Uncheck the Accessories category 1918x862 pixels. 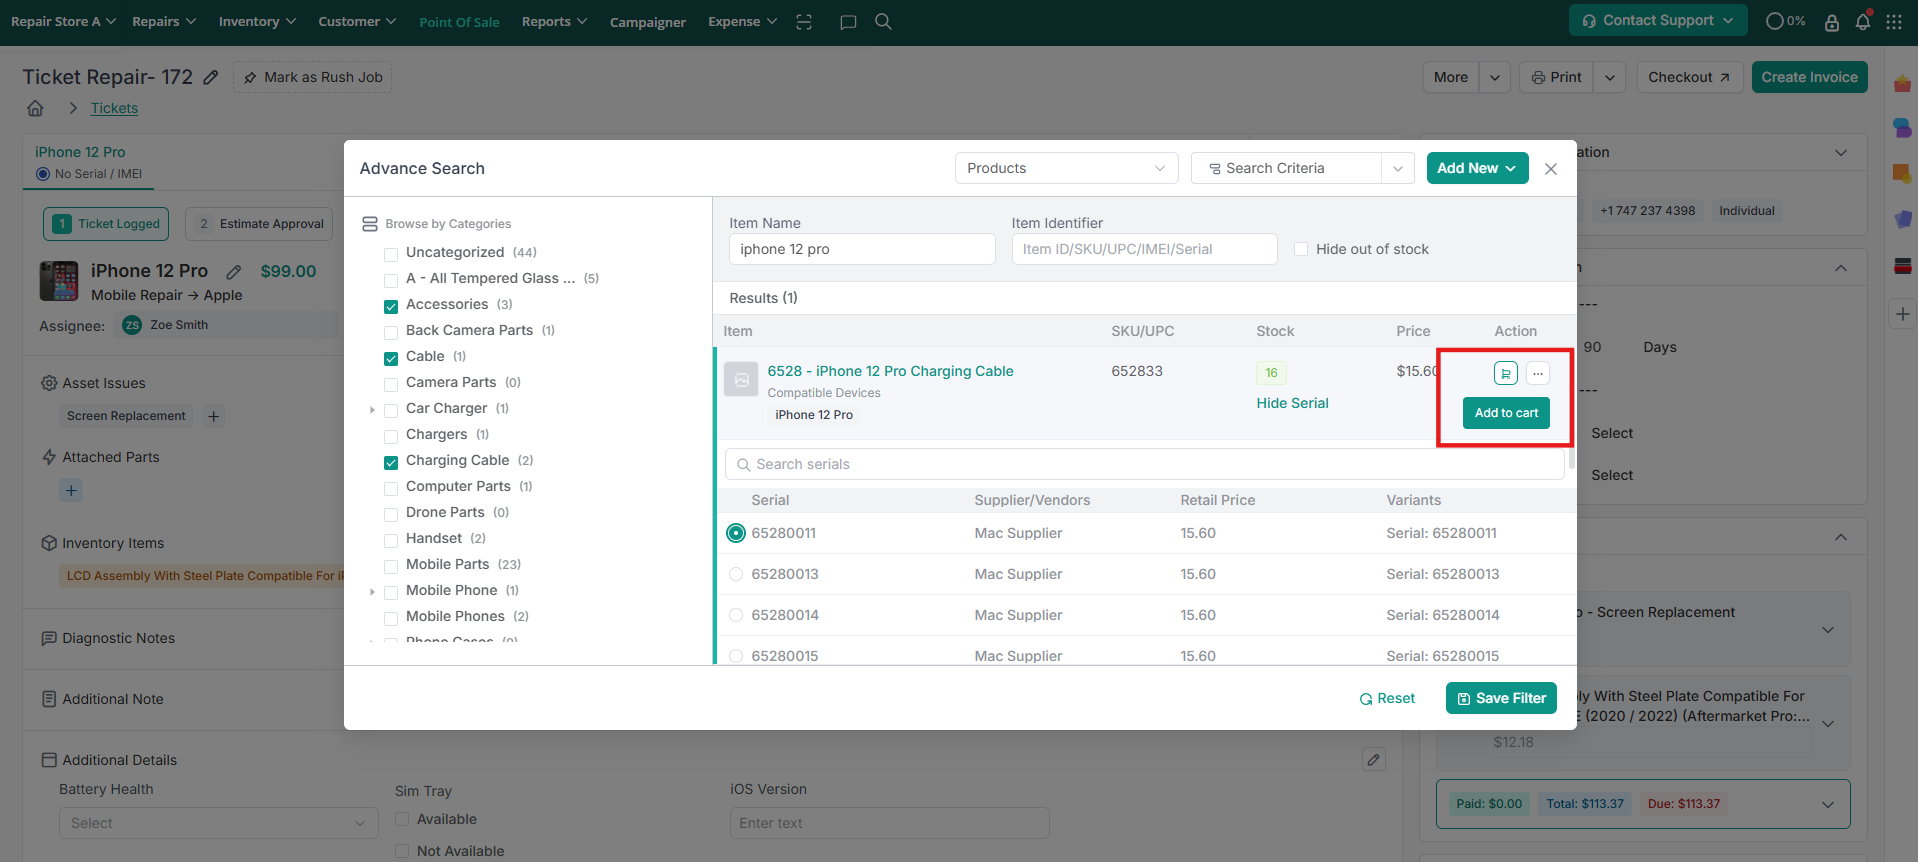tap(391, 306)
